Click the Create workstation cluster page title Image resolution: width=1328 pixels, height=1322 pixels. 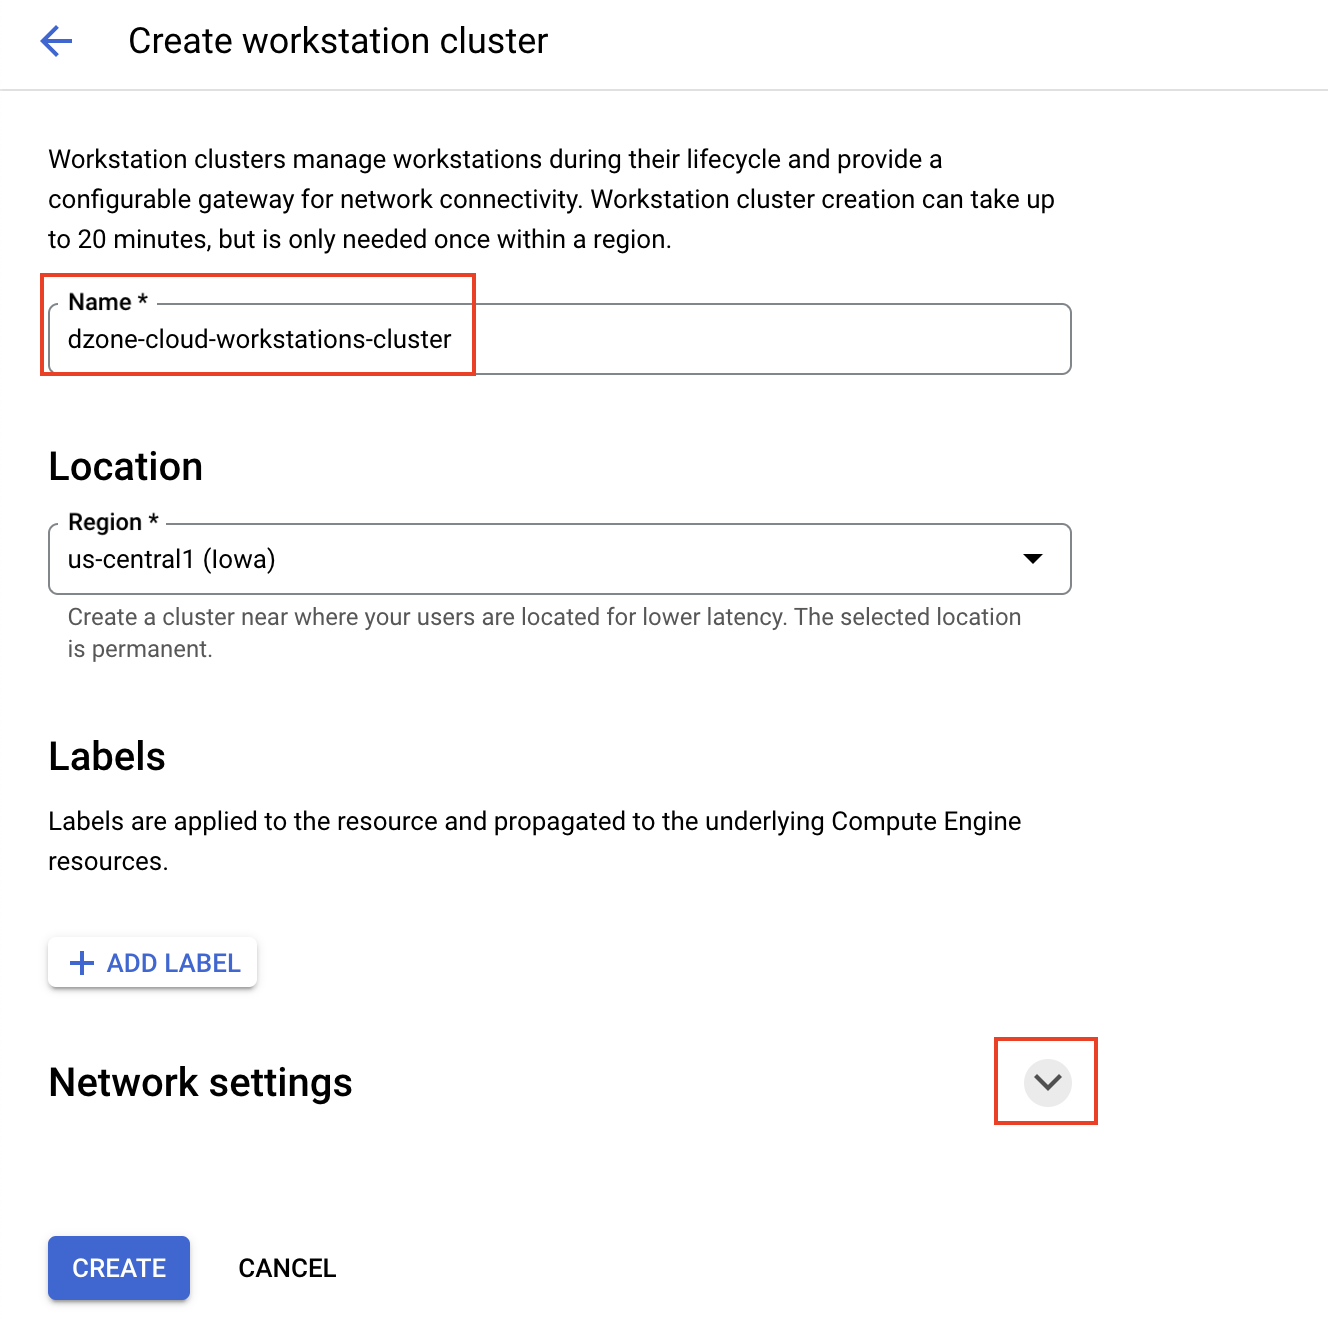pos(338,41)
